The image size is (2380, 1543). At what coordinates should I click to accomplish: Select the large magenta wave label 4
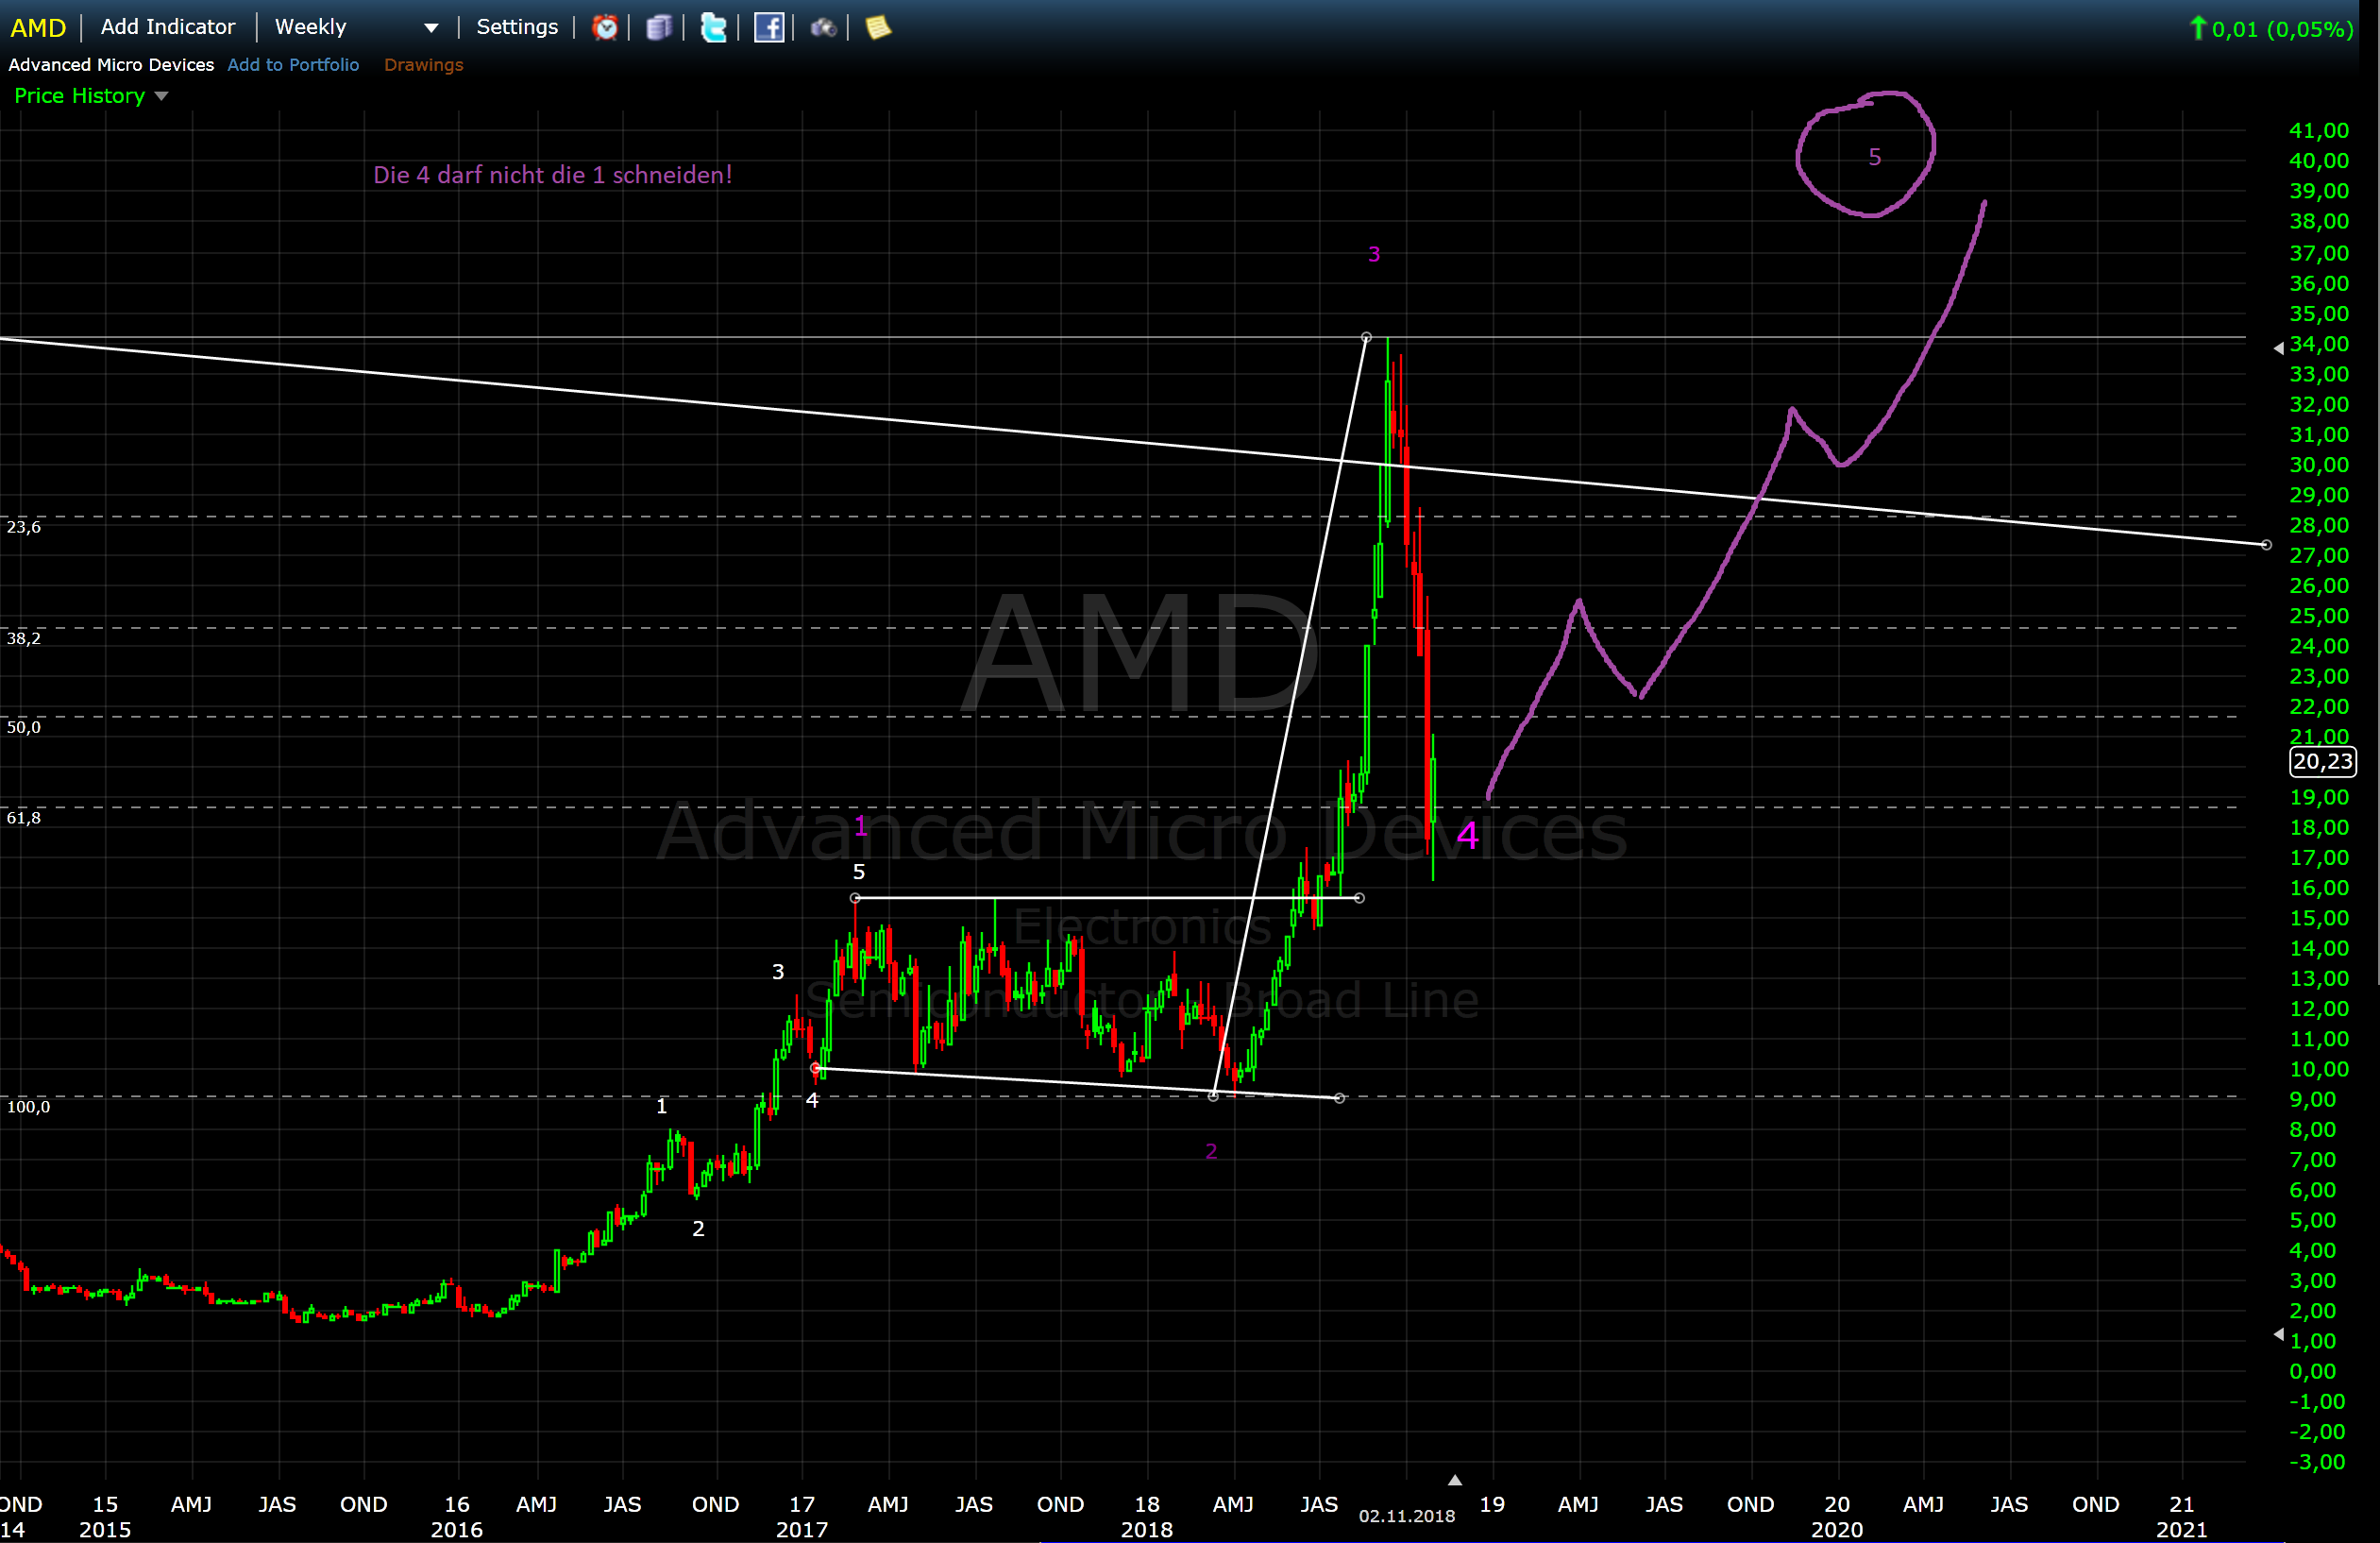click(1467, 835)
